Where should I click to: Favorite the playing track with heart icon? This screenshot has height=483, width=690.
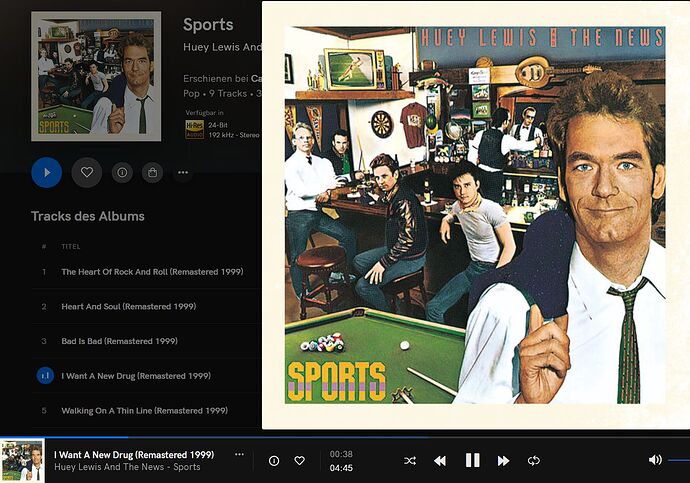click(300, 461)
